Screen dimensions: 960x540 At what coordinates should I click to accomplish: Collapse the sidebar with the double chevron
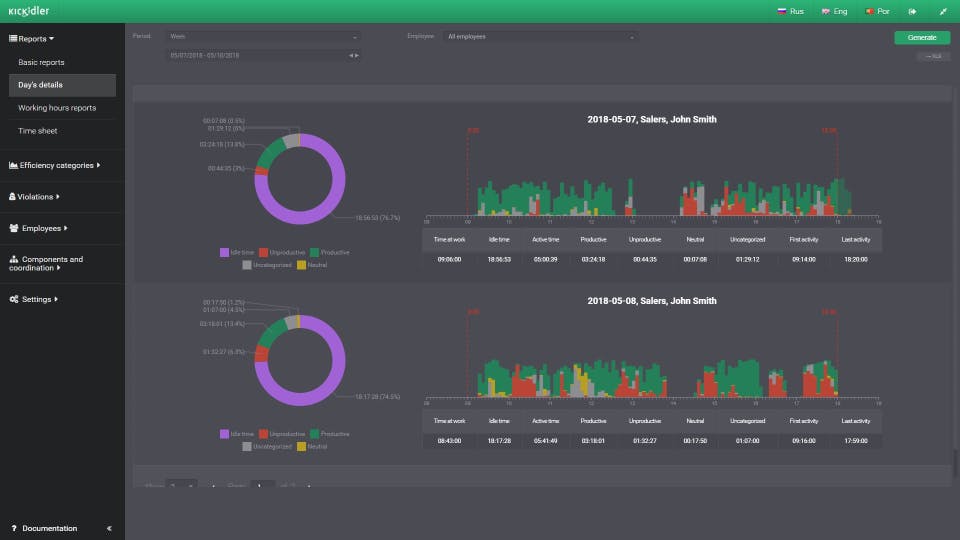tap(109, 528)
